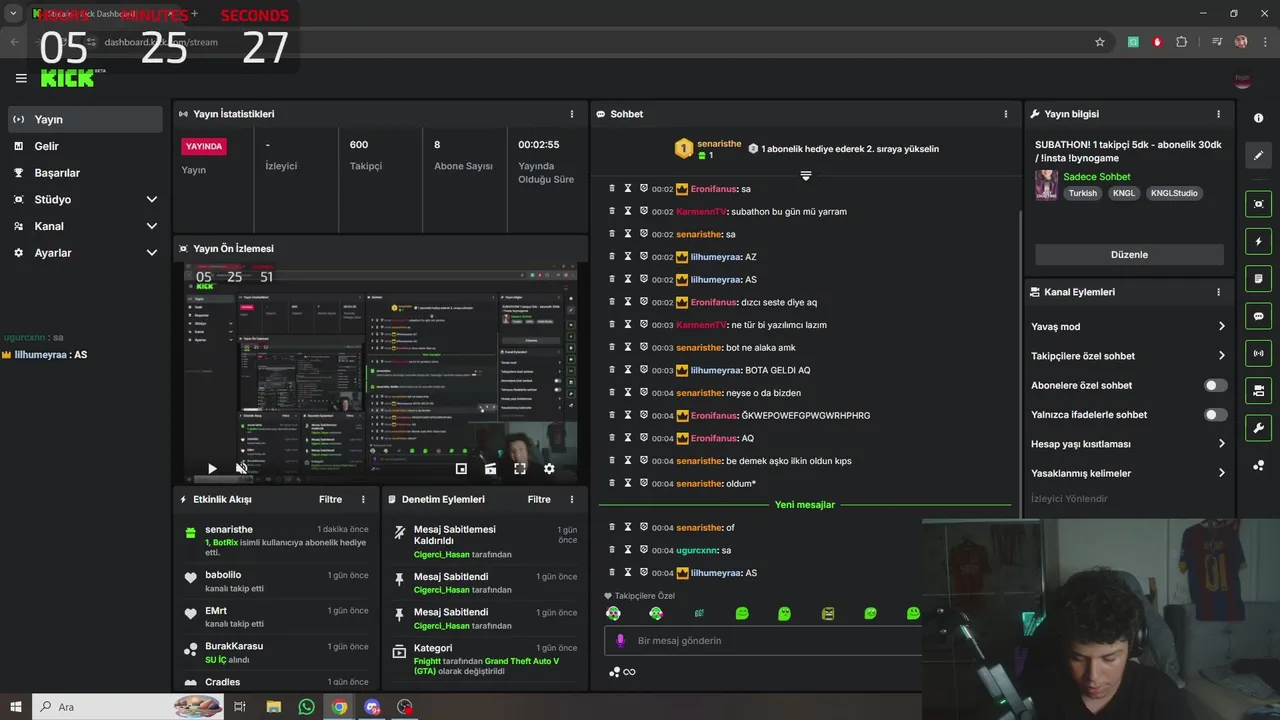
Task: Click the pencil edit icon in the right rail
Action: pyautogui.click(x=1258, y=156)
